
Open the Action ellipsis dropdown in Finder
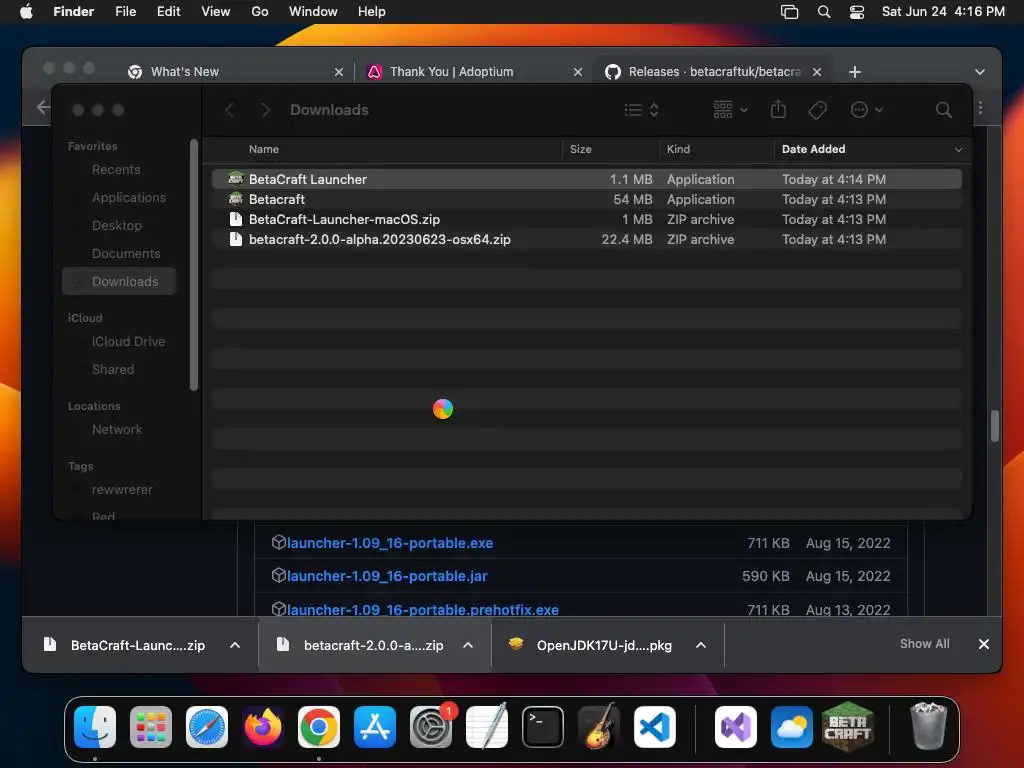[867, 110]
